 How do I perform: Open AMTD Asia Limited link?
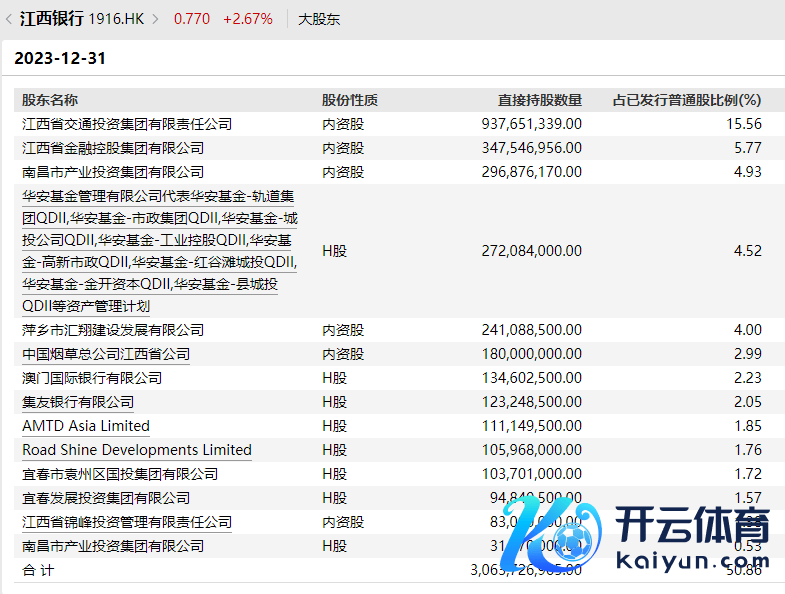point(86,426)
